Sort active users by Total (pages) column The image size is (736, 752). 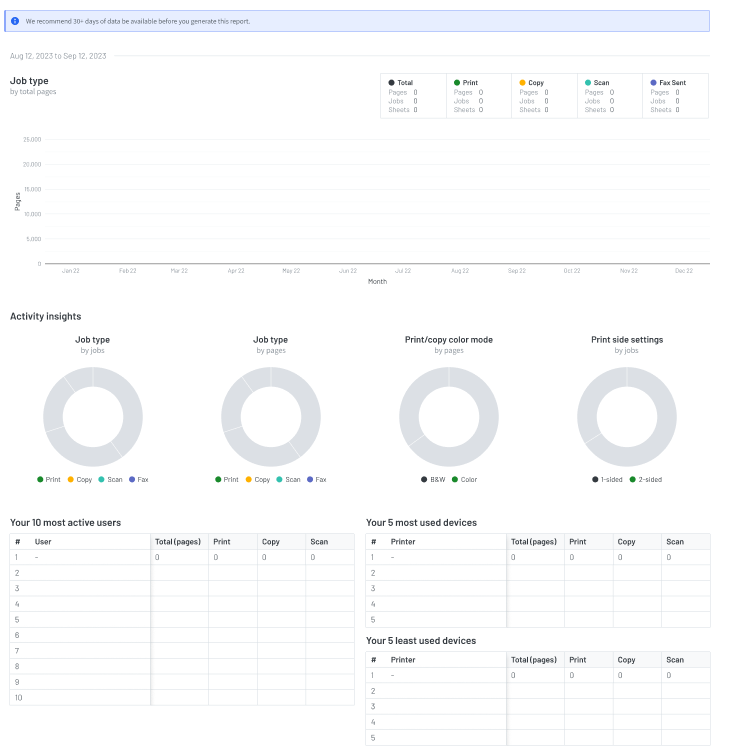[x=179, y=541]
